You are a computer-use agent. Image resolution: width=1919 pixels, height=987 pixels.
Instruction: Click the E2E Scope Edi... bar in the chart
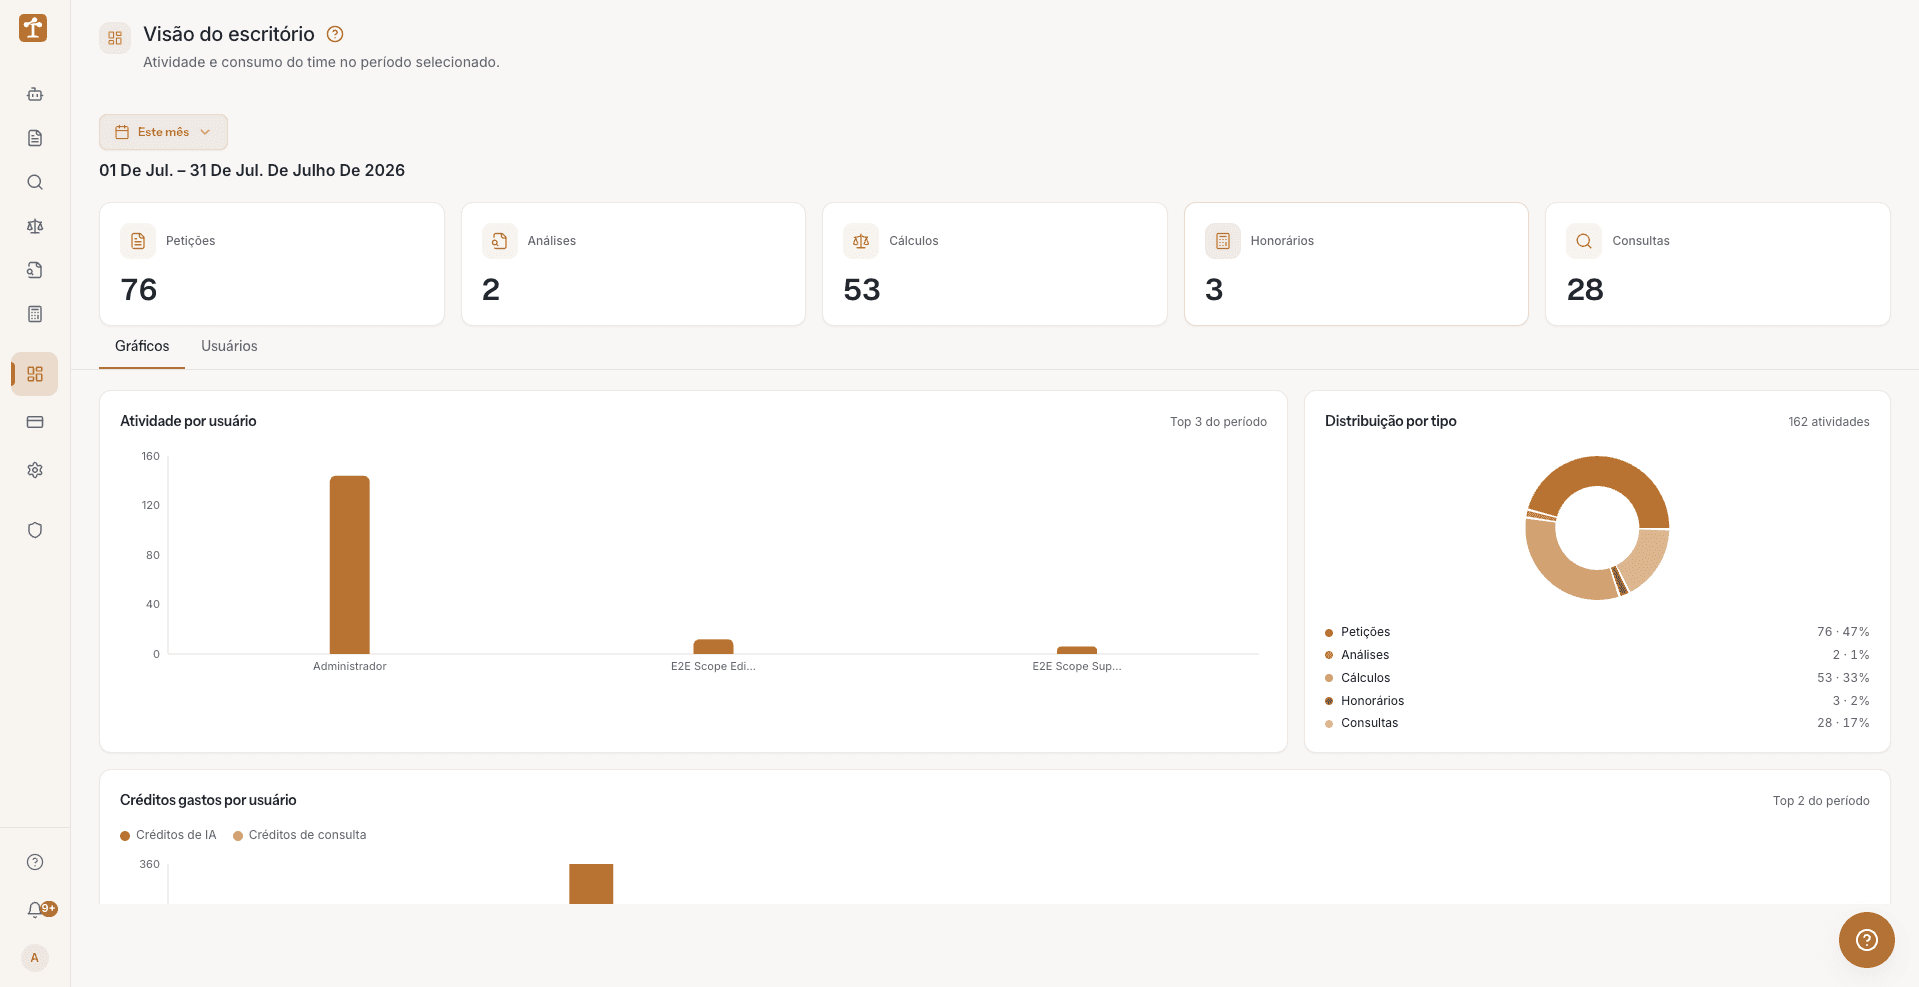tap(713, 647)
